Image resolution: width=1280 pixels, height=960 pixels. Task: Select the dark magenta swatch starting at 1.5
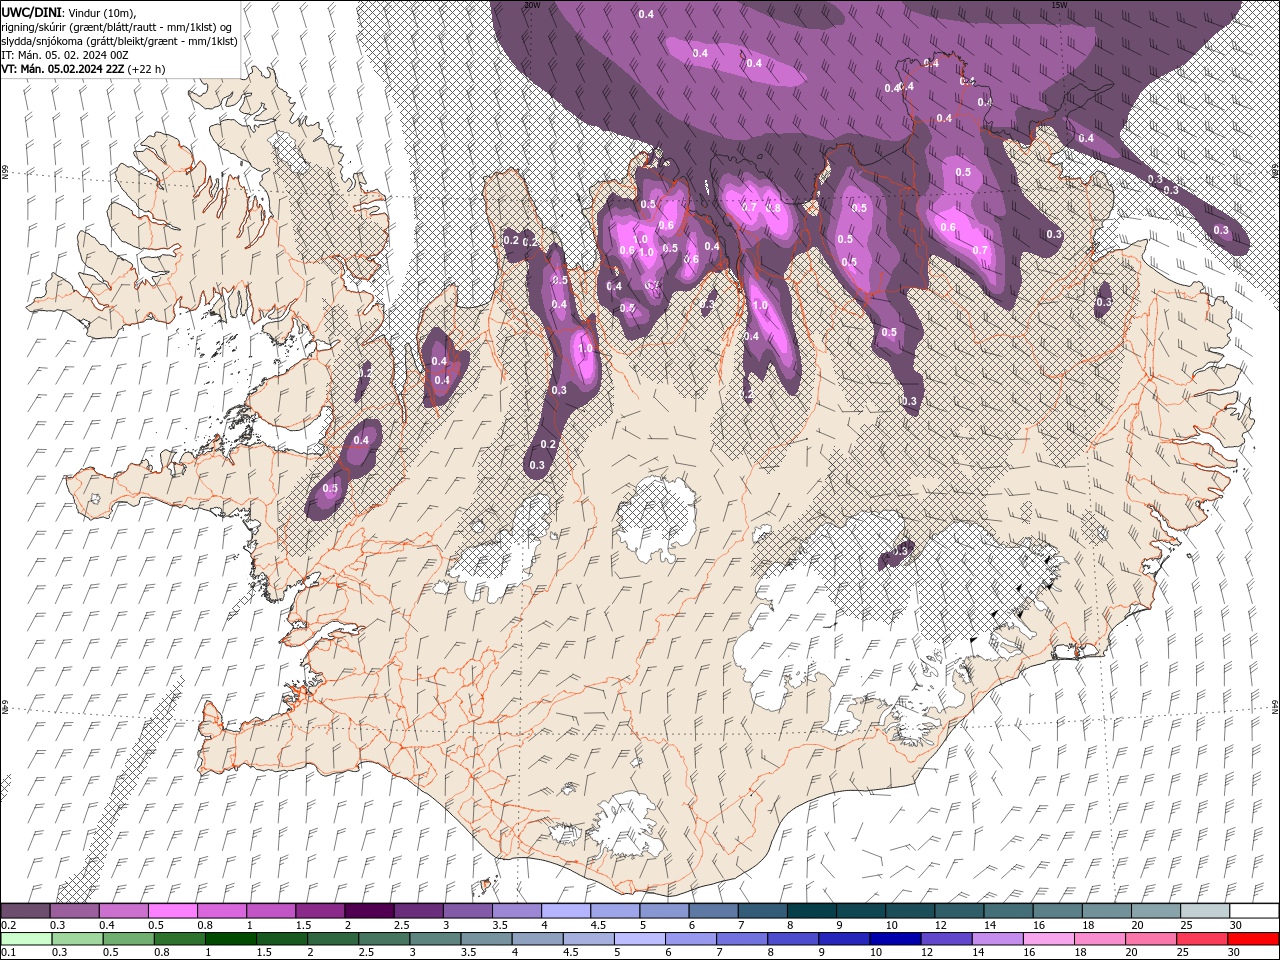320,911
